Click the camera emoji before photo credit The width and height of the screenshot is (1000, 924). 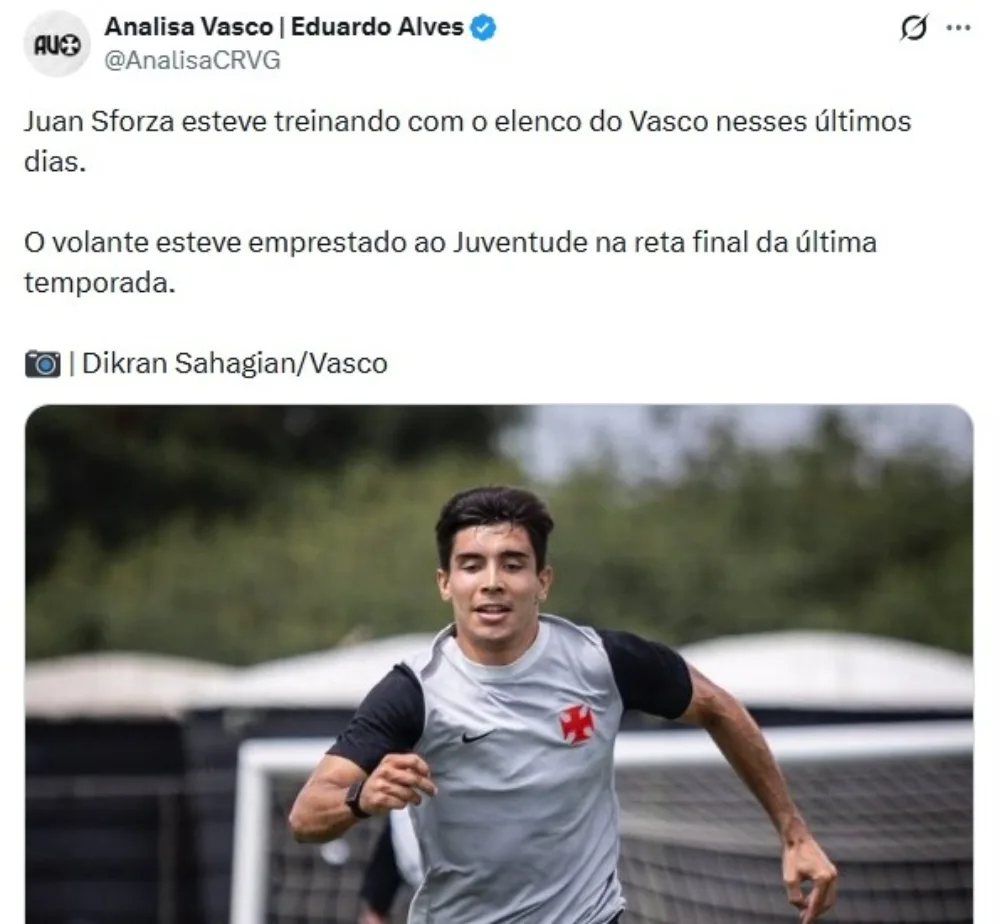click(43, 363)
